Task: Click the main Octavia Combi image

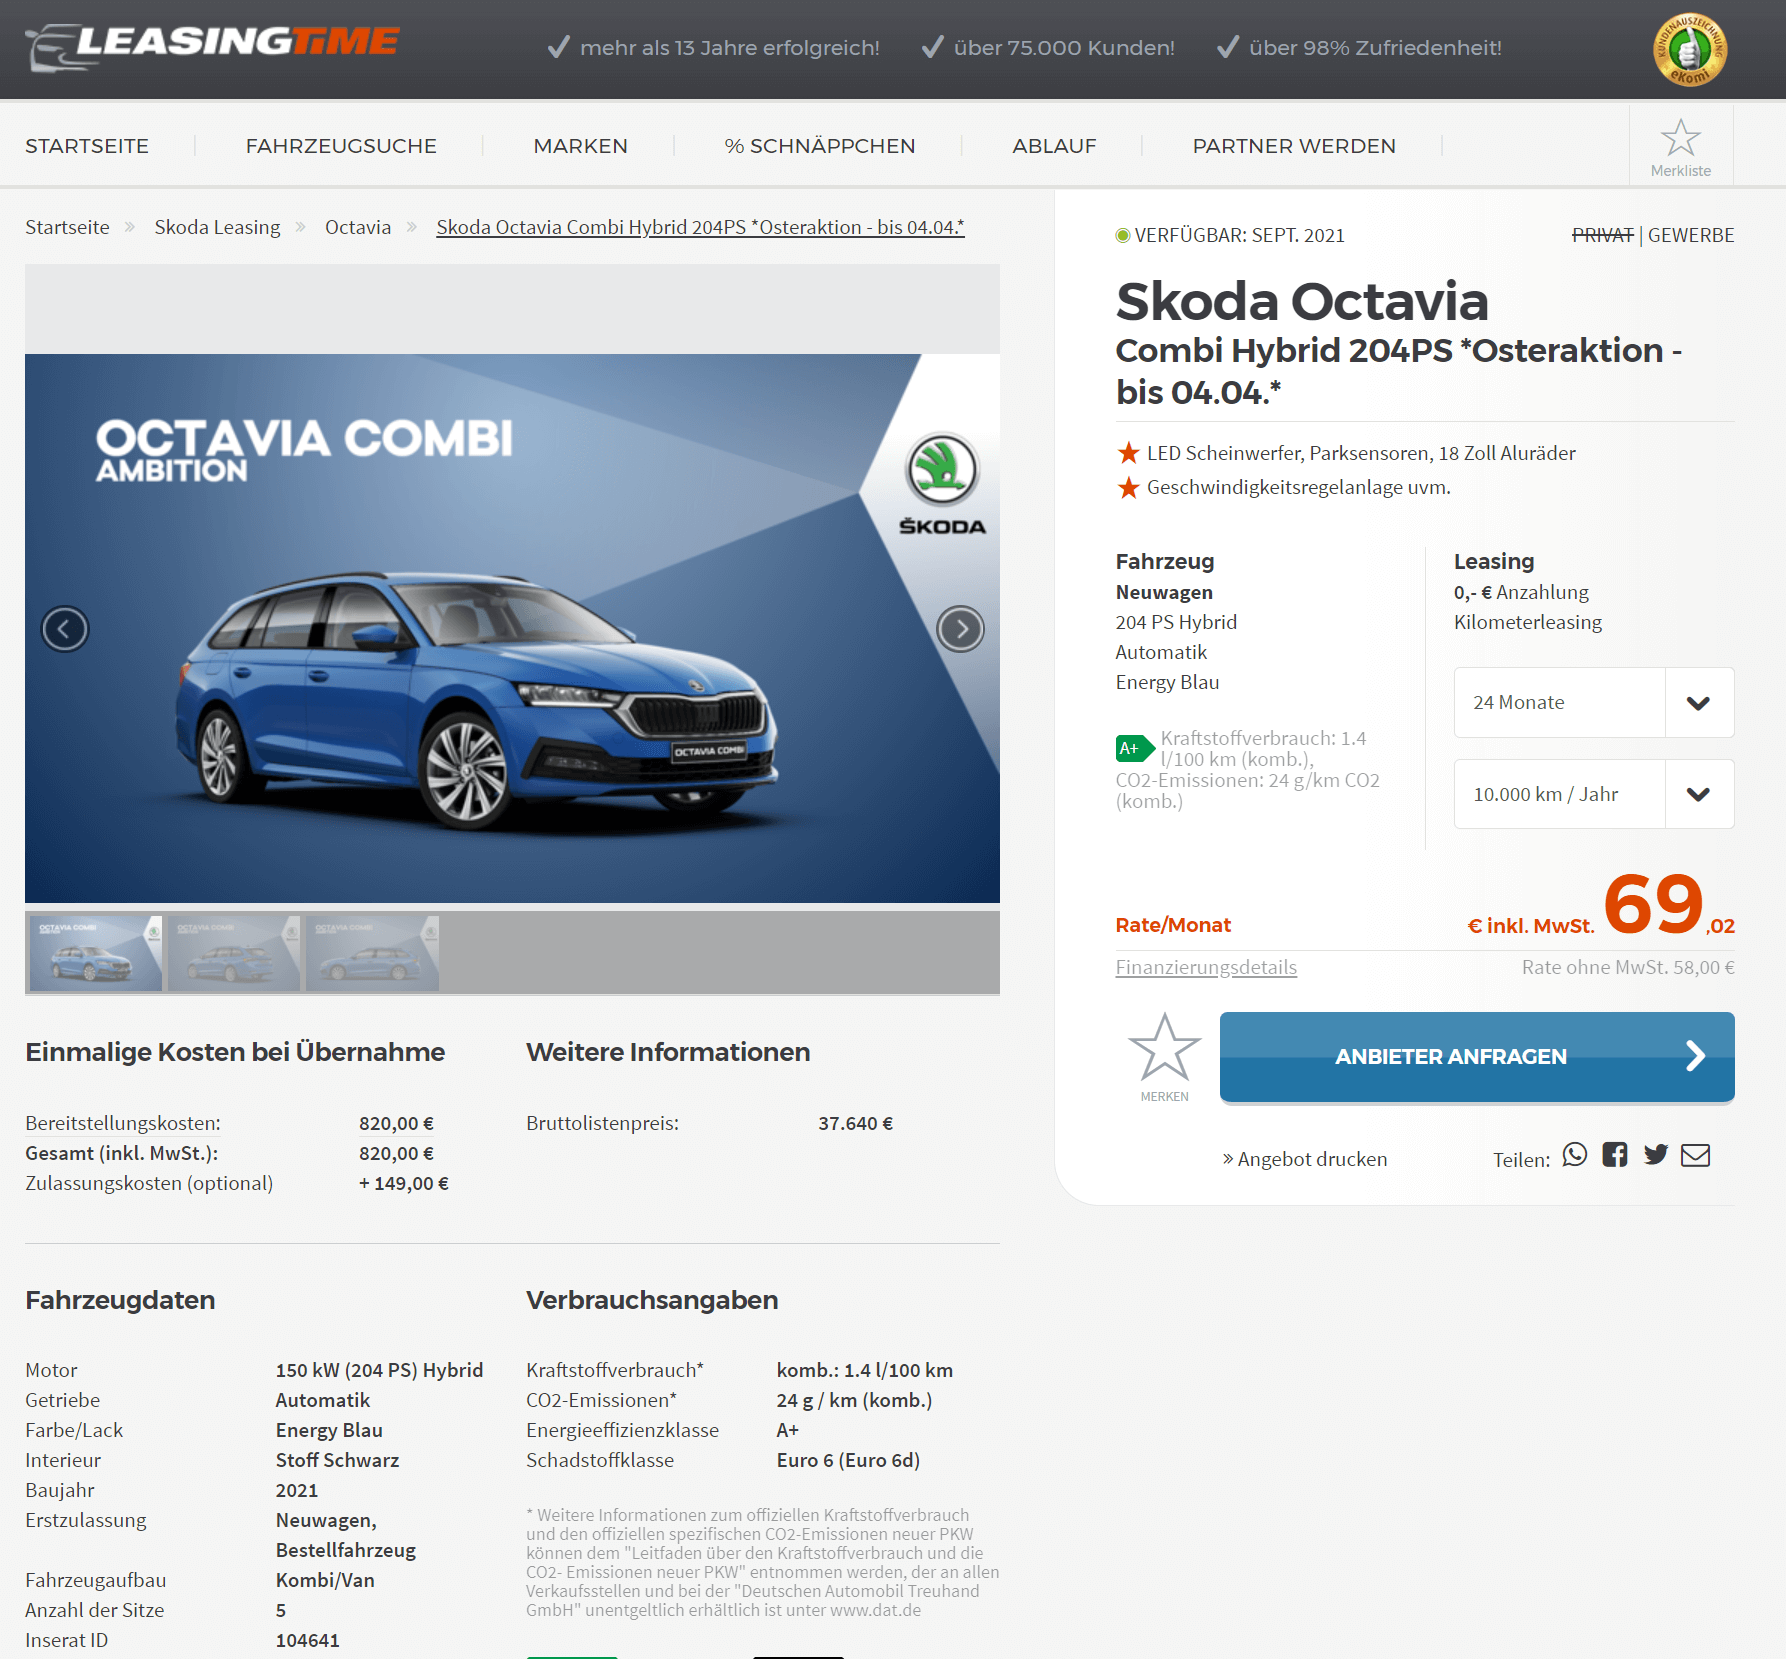Action: coord(512,628)
